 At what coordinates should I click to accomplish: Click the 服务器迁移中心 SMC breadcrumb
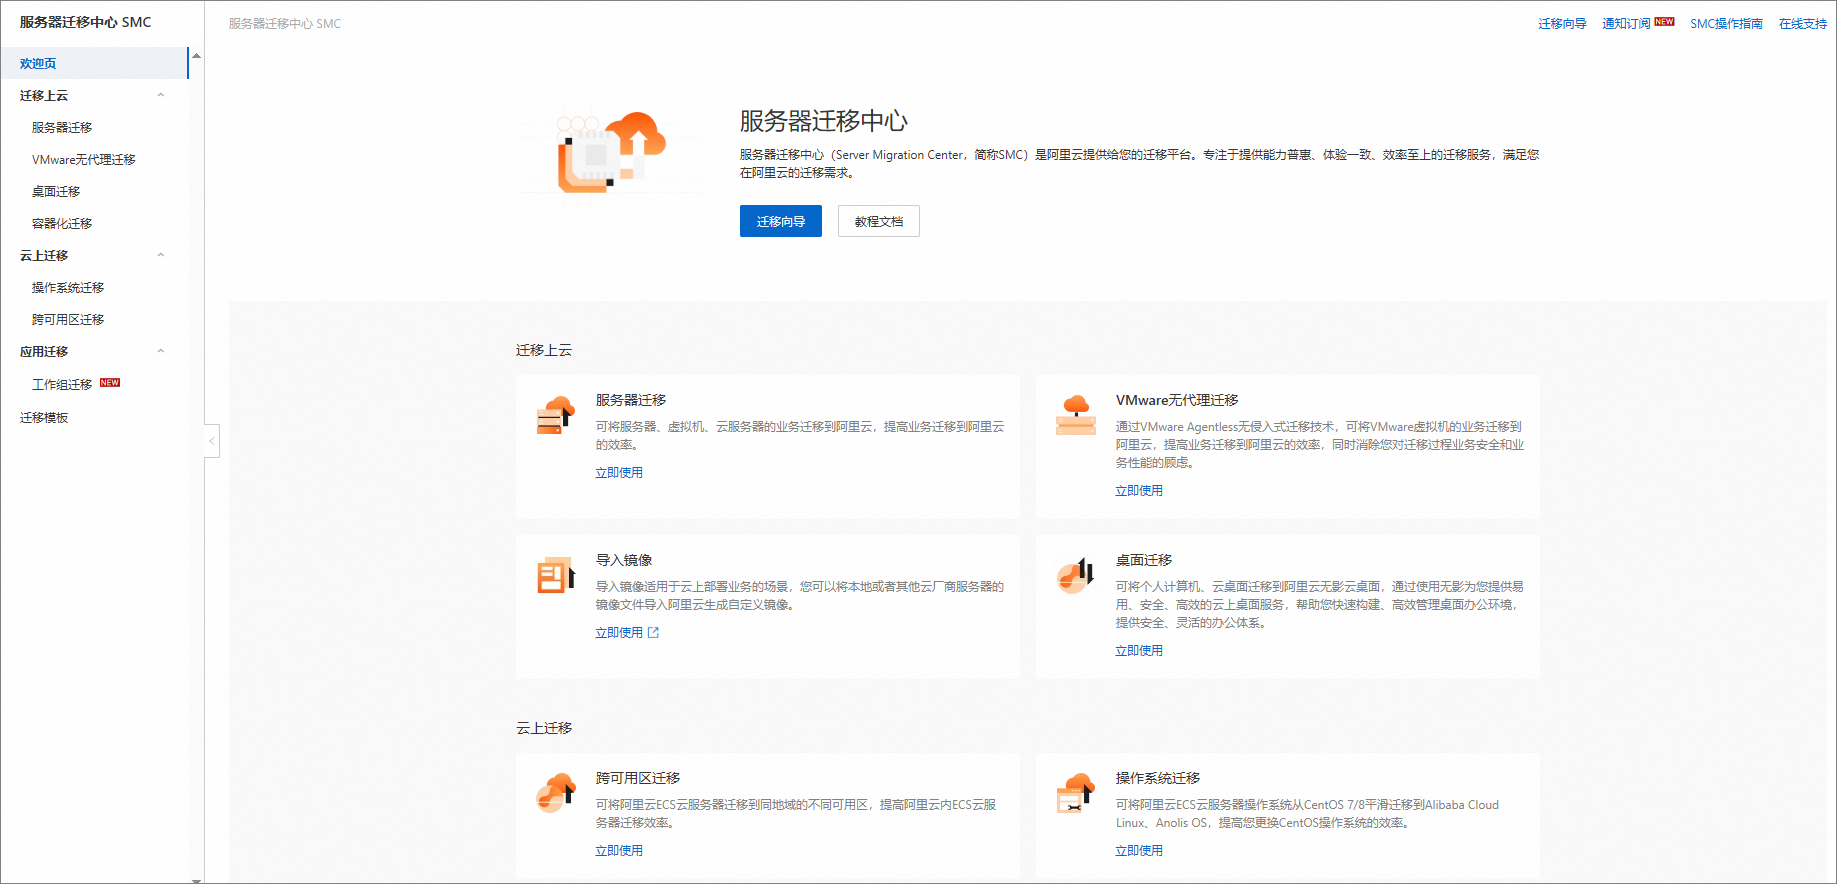tap(285, 24)
